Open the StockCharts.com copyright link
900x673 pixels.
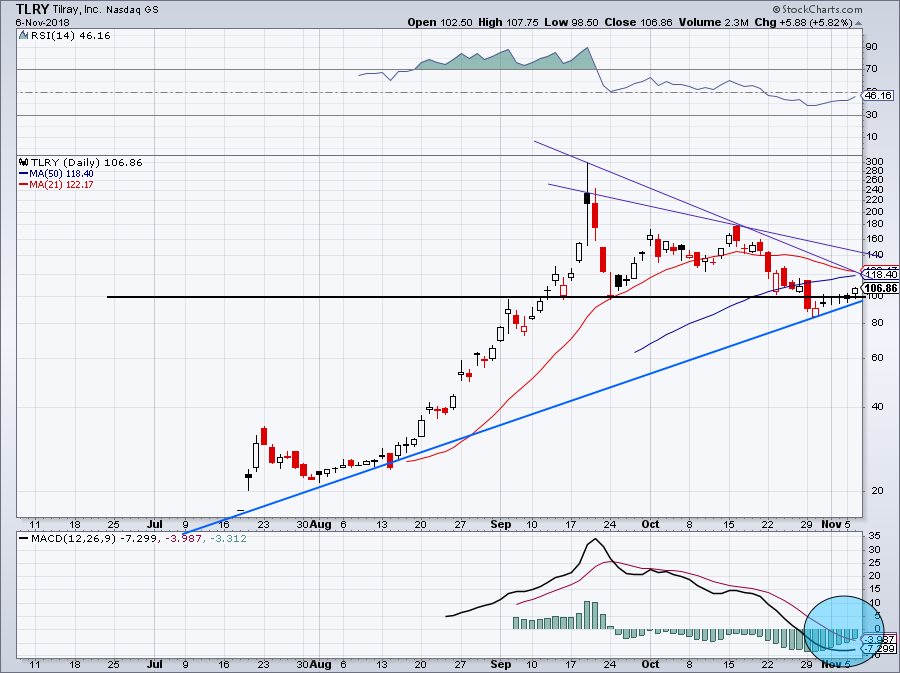817,9
